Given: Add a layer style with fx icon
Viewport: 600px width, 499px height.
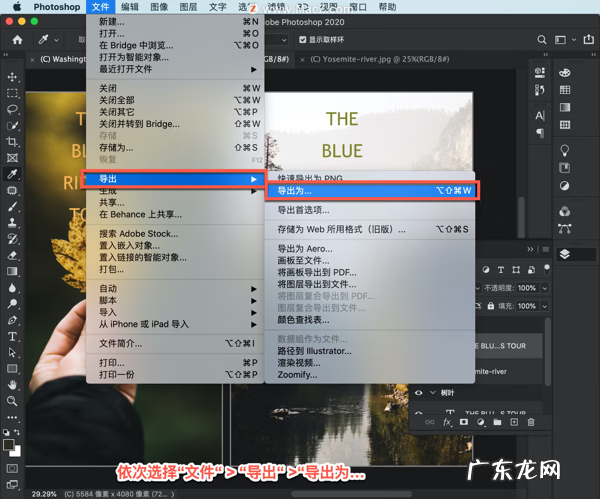Looking at the screenshot, I should 447,422.
